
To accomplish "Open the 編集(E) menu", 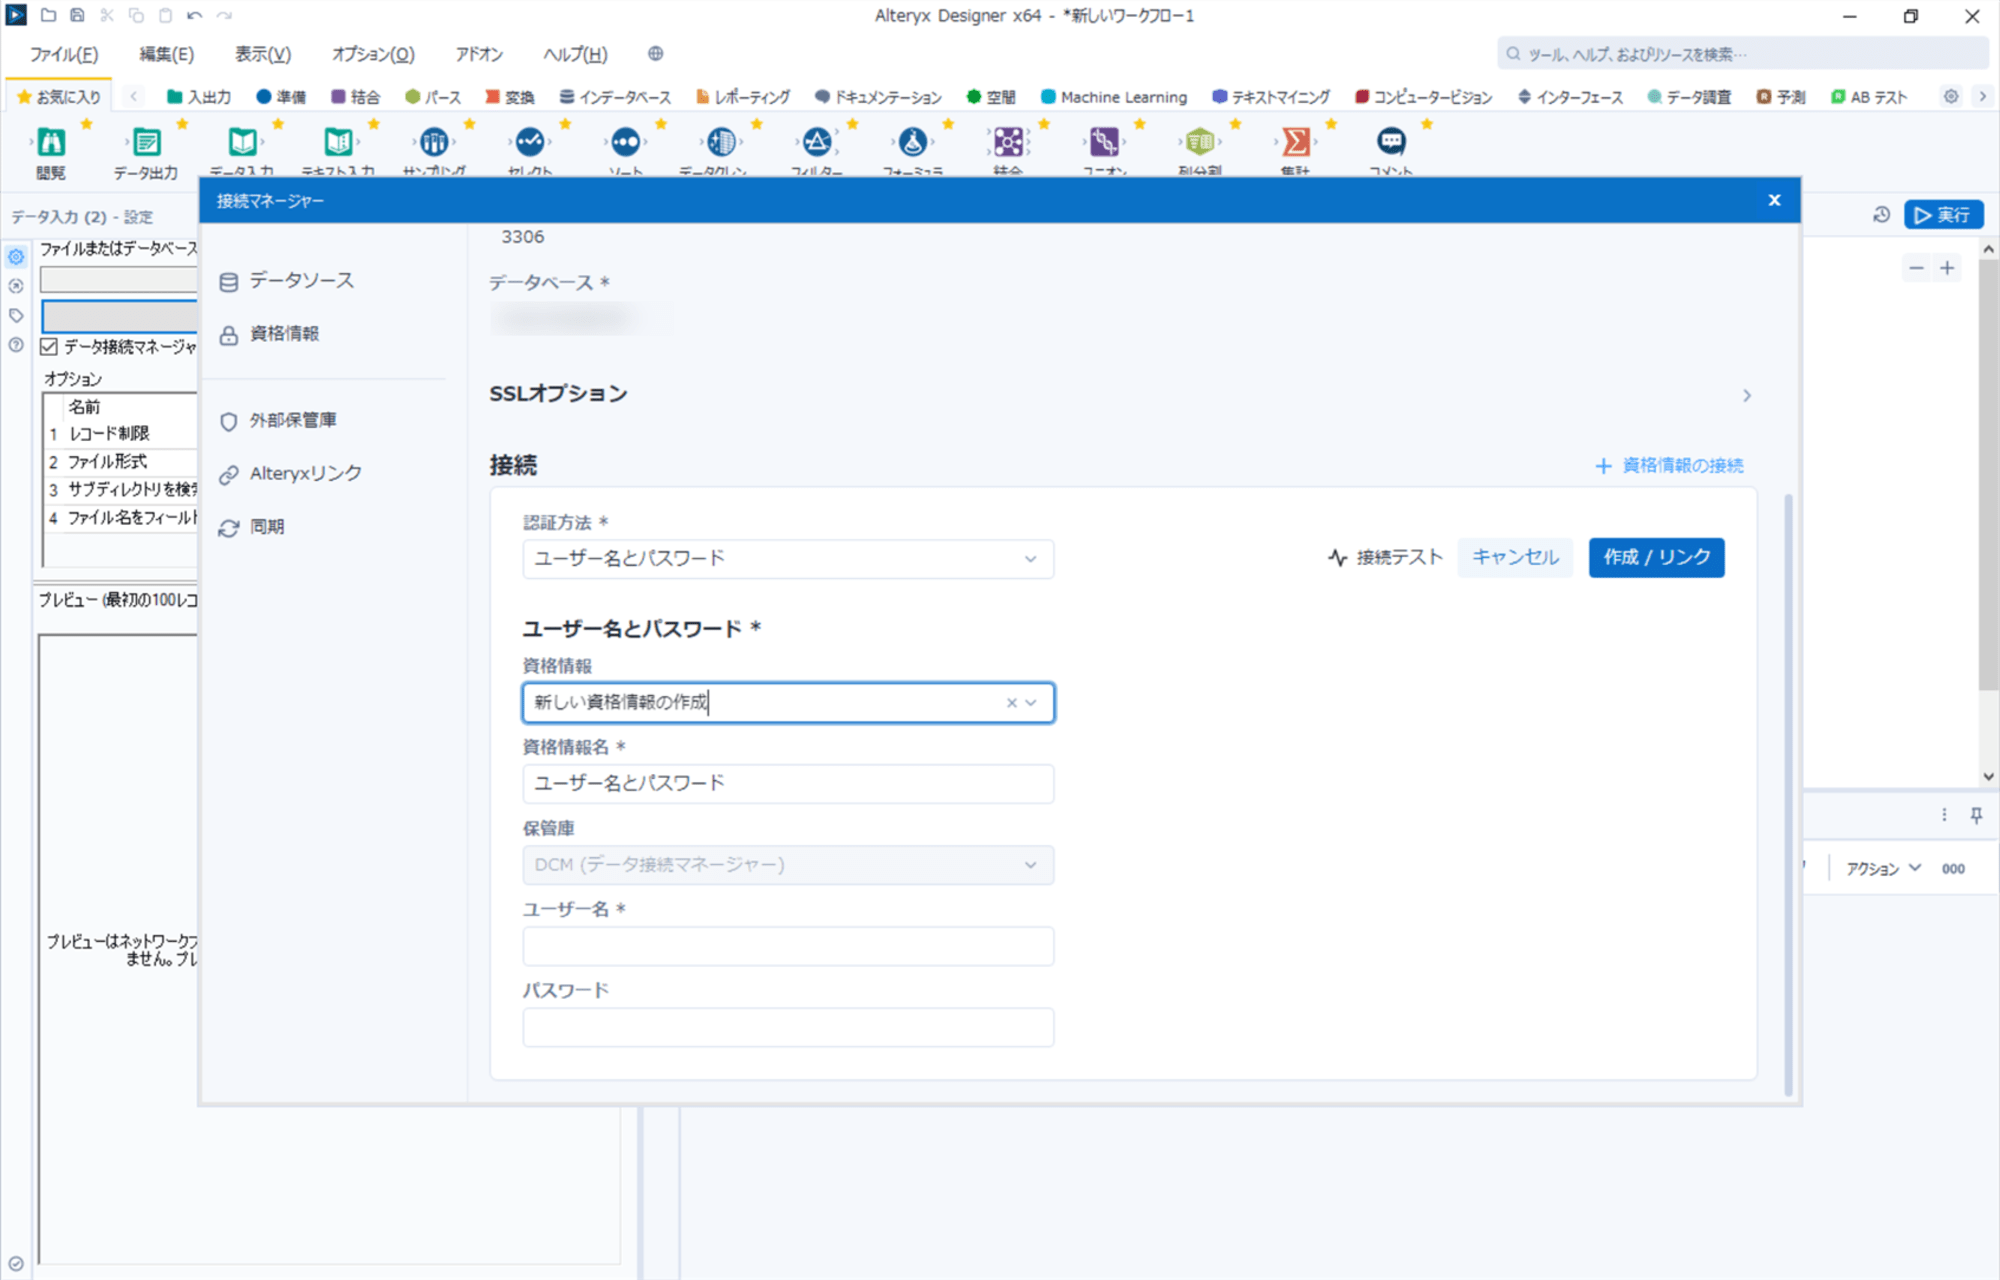I will (166, 54).
